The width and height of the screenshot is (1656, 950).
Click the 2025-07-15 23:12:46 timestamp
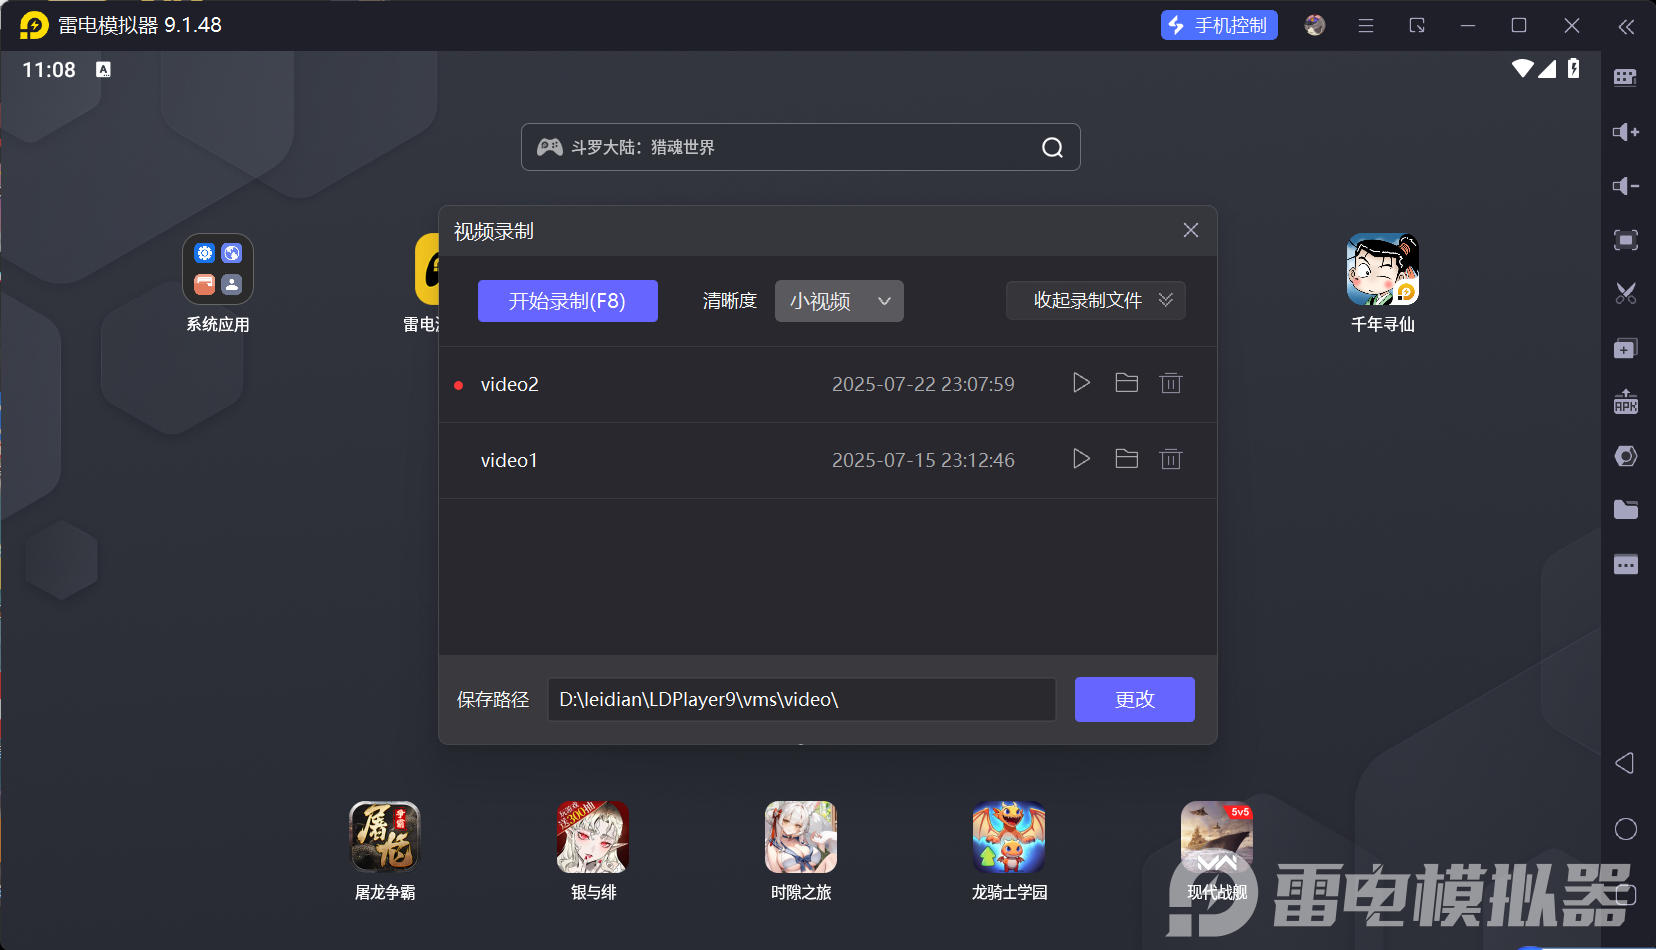click(923, 460)
